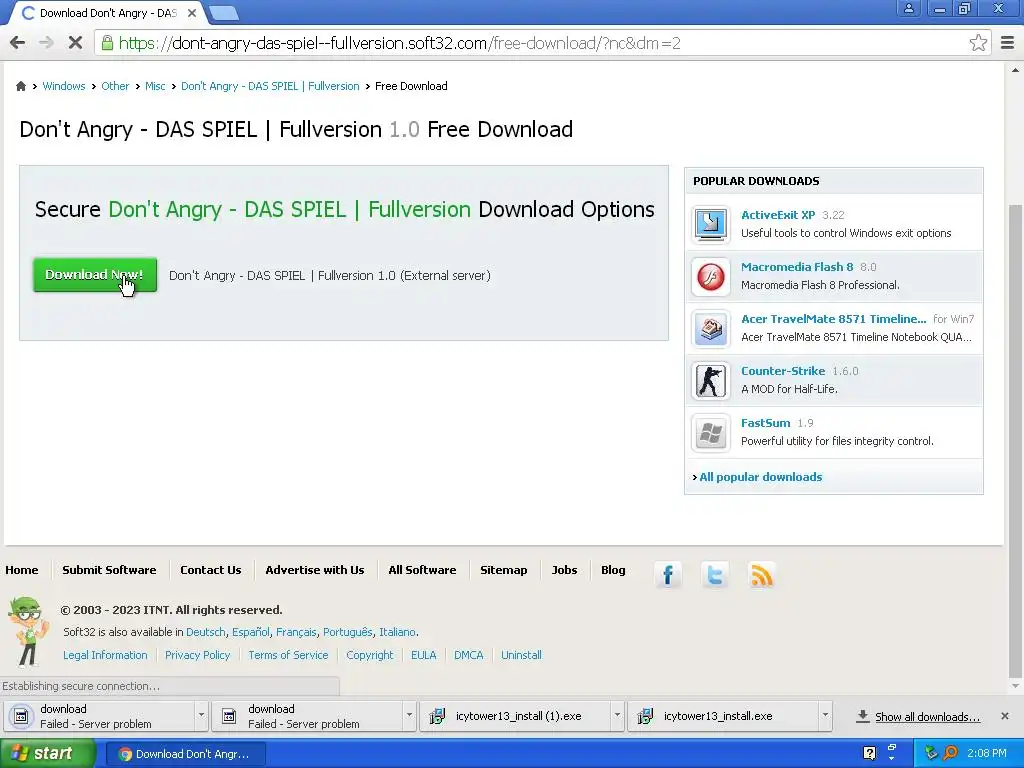Click the browser forward arrow
This screenshot has height=768, width=1024.
coord(46,43)
